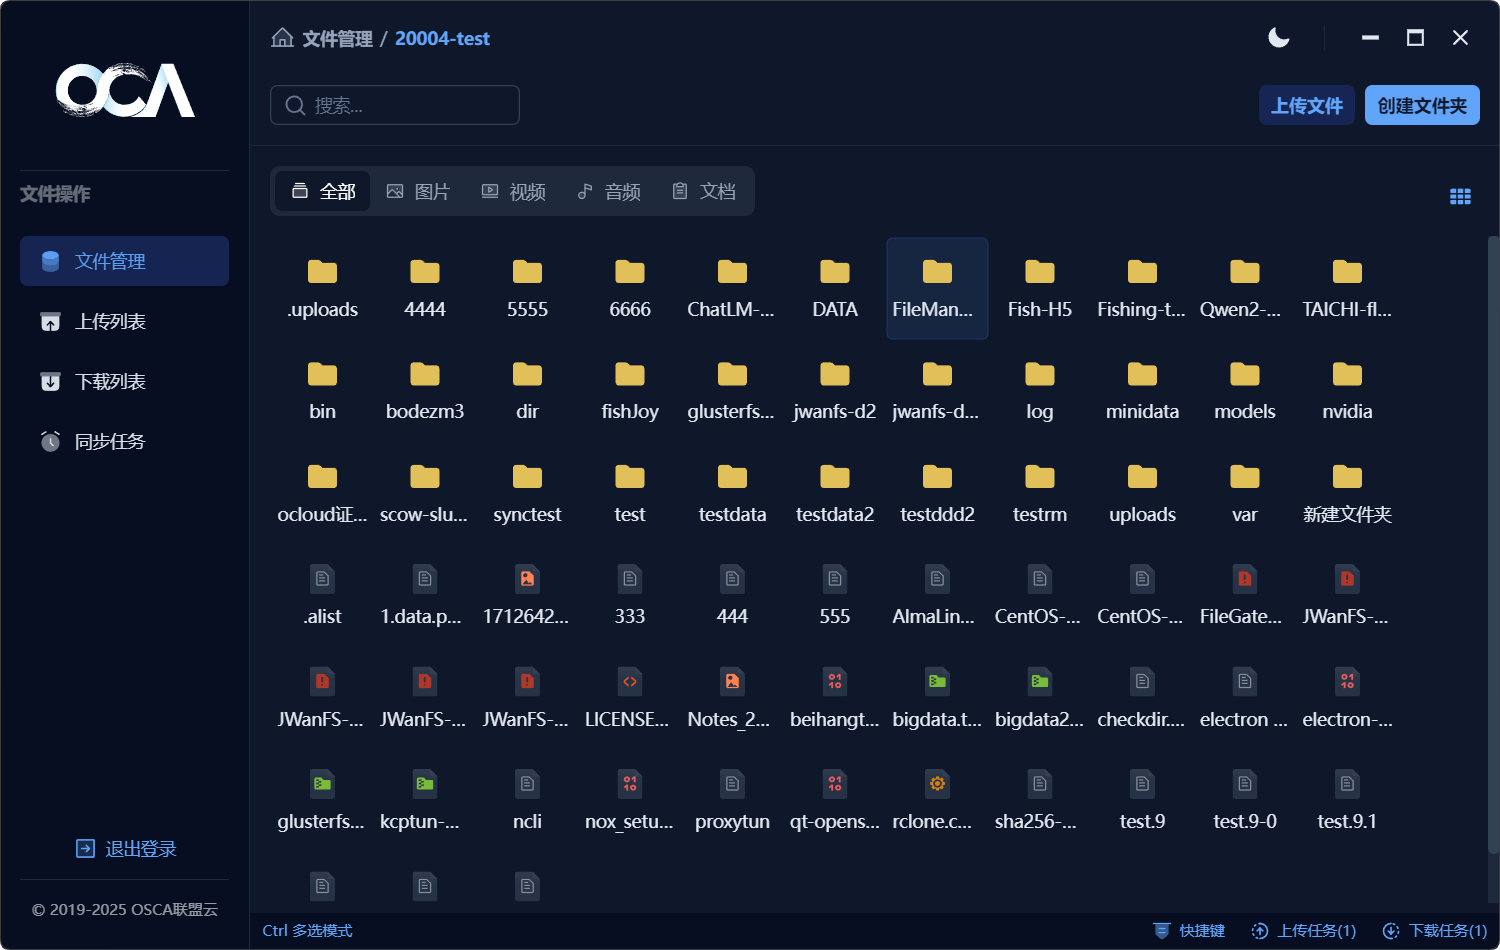1500x950 pixels.
Task: Select the bigdata.t... script file icon
Action: (937, 682)
